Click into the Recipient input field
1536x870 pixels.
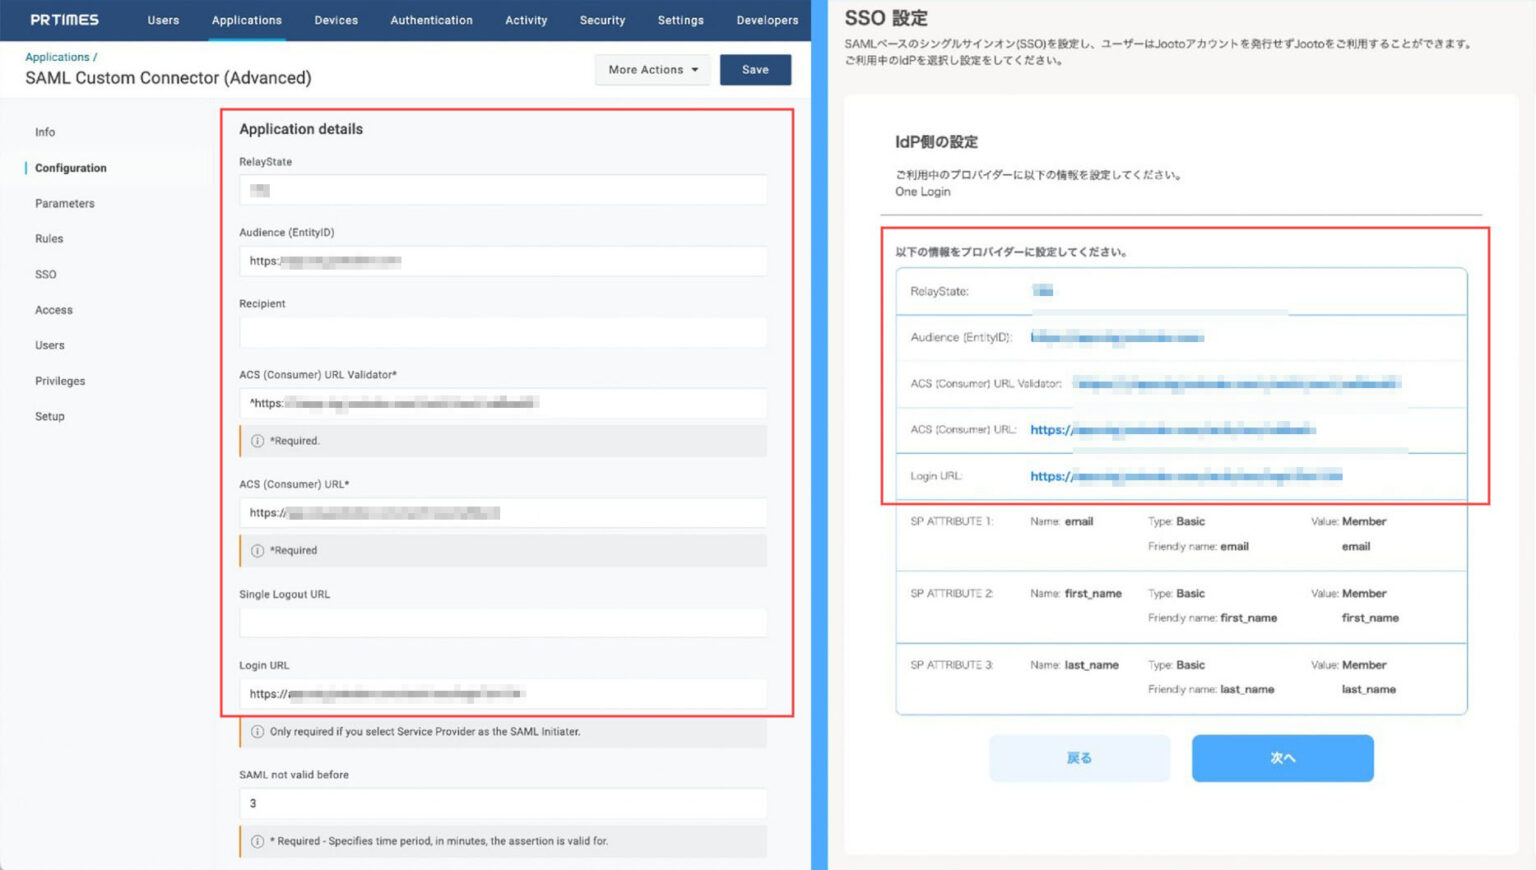pos(503,333)
